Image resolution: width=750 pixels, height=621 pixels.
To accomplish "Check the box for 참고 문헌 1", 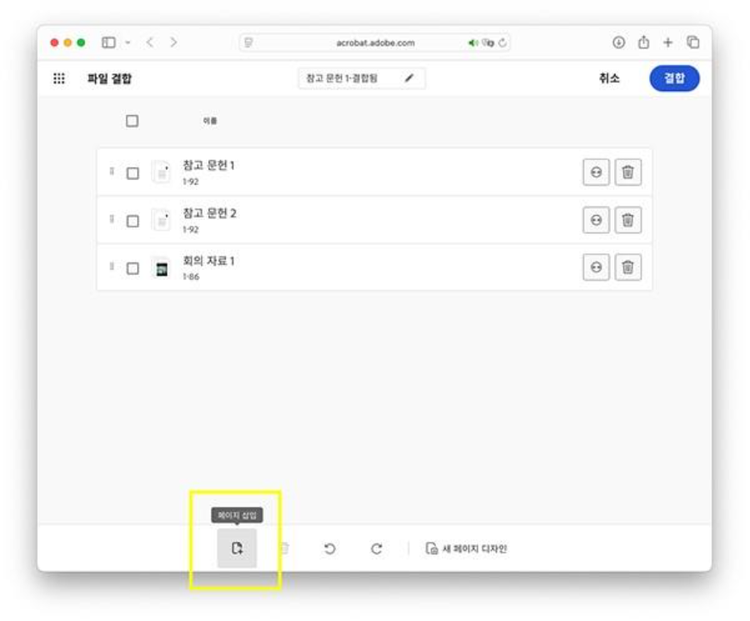I will click(x=132, y=173).
